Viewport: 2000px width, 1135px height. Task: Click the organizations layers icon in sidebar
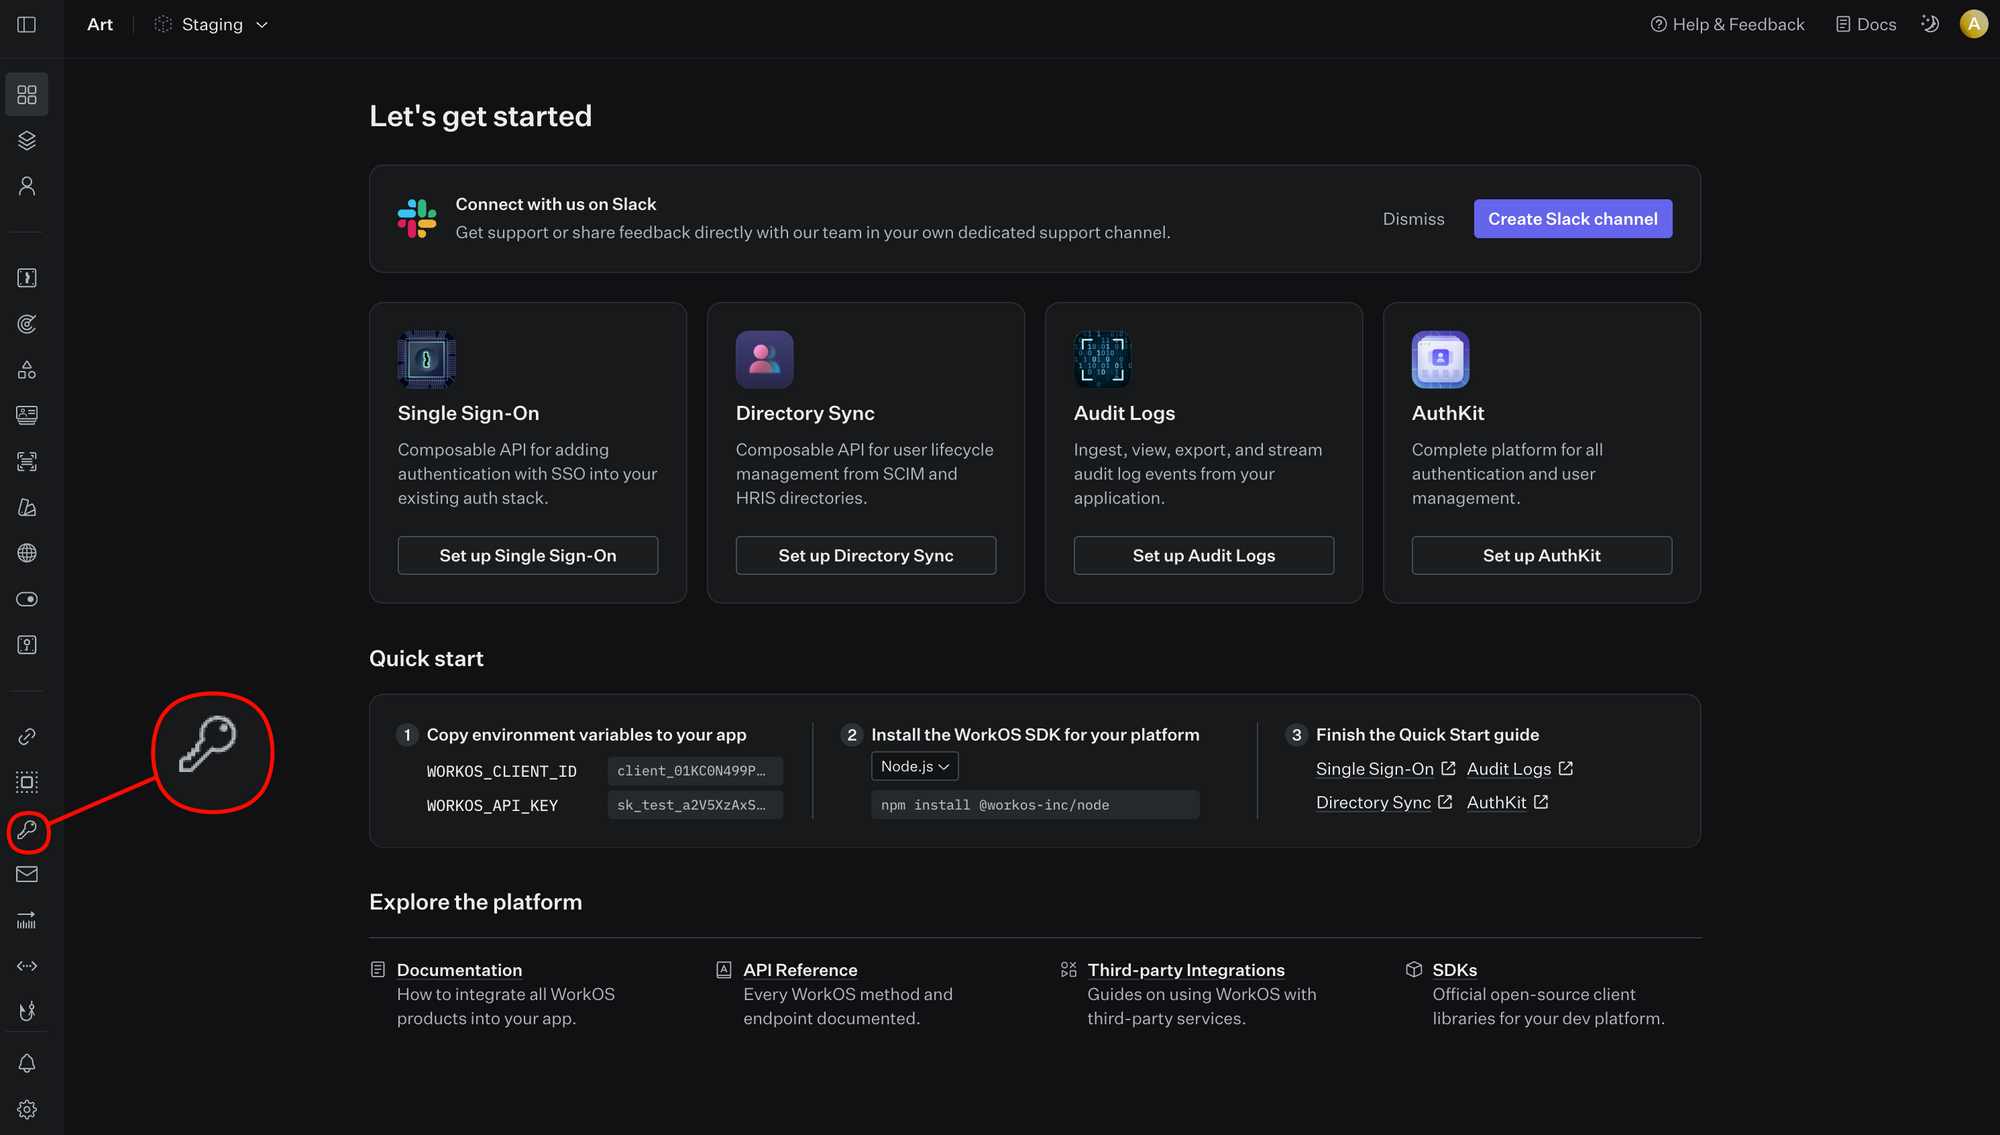(27, 140)
